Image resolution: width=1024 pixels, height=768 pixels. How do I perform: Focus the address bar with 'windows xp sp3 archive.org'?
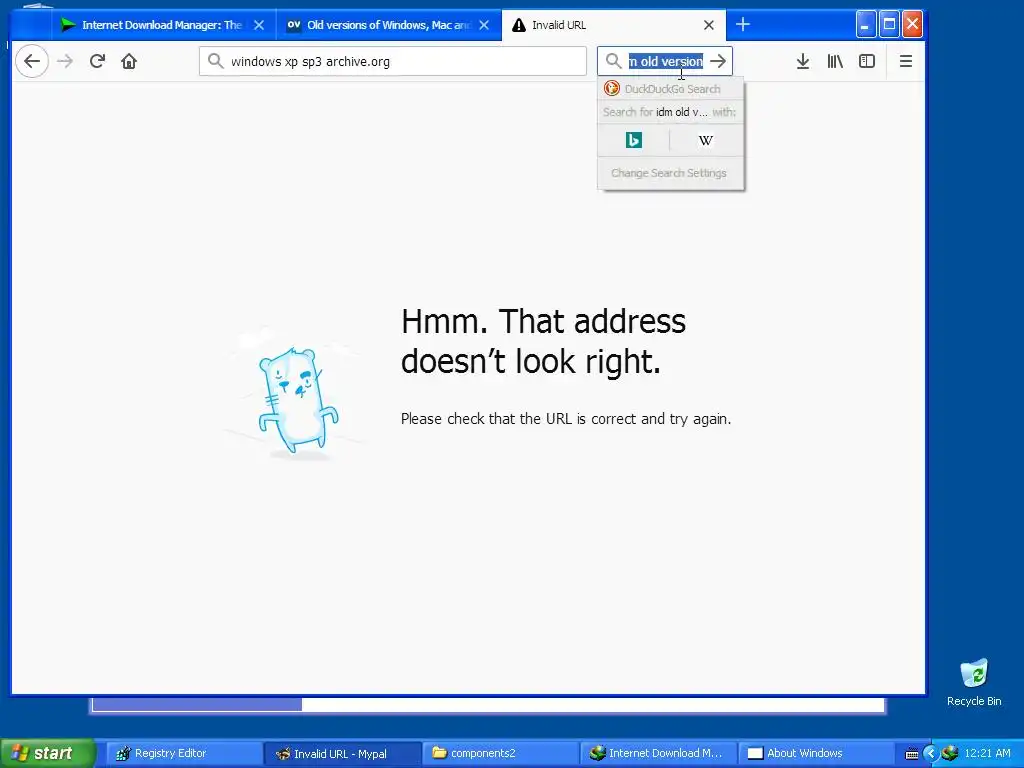point(393,61)
